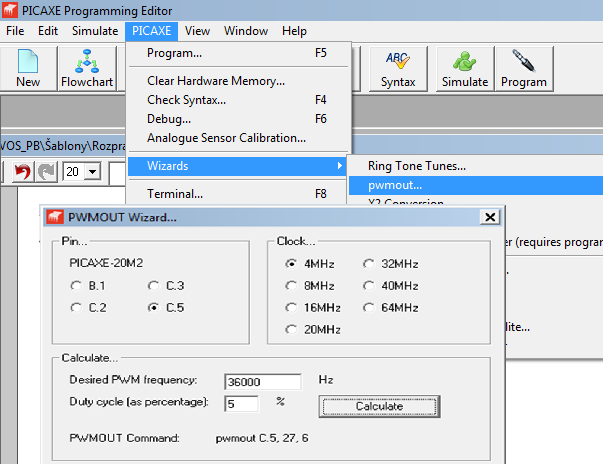The height and width of the screenshot is (464, 603).
Task: Open the Flowchart toolbar icon
Action: click(x=87, y=68)
